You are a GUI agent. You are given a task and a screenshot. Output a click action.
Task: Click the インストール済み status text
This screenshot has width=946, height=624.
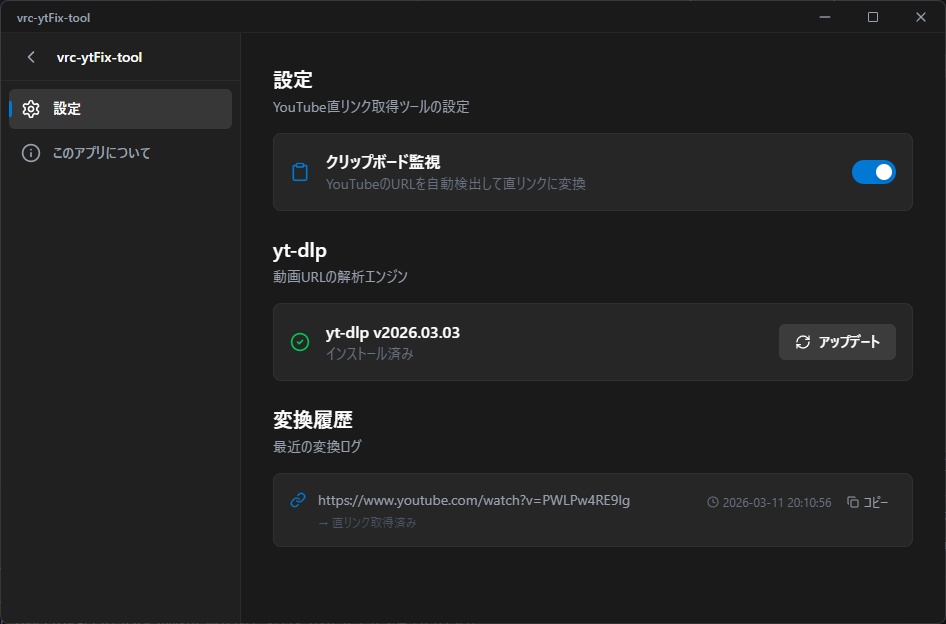[x=370, y=354]
